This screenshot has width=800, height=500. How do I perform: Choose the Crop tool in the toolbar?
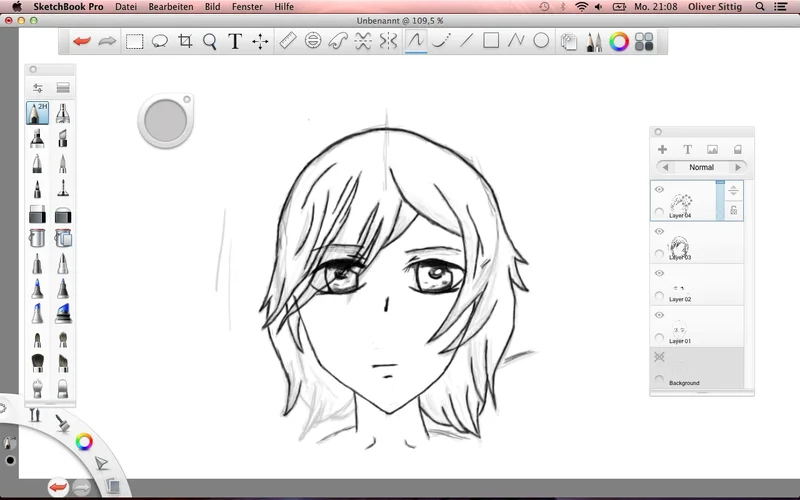(185, 41)
